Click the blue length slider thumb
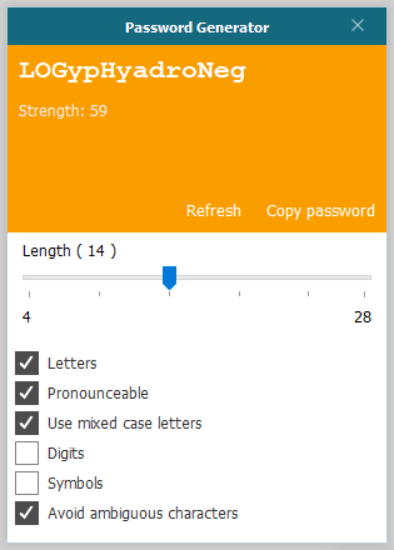The height and width of the screenshot is (550, 394). 169,278
